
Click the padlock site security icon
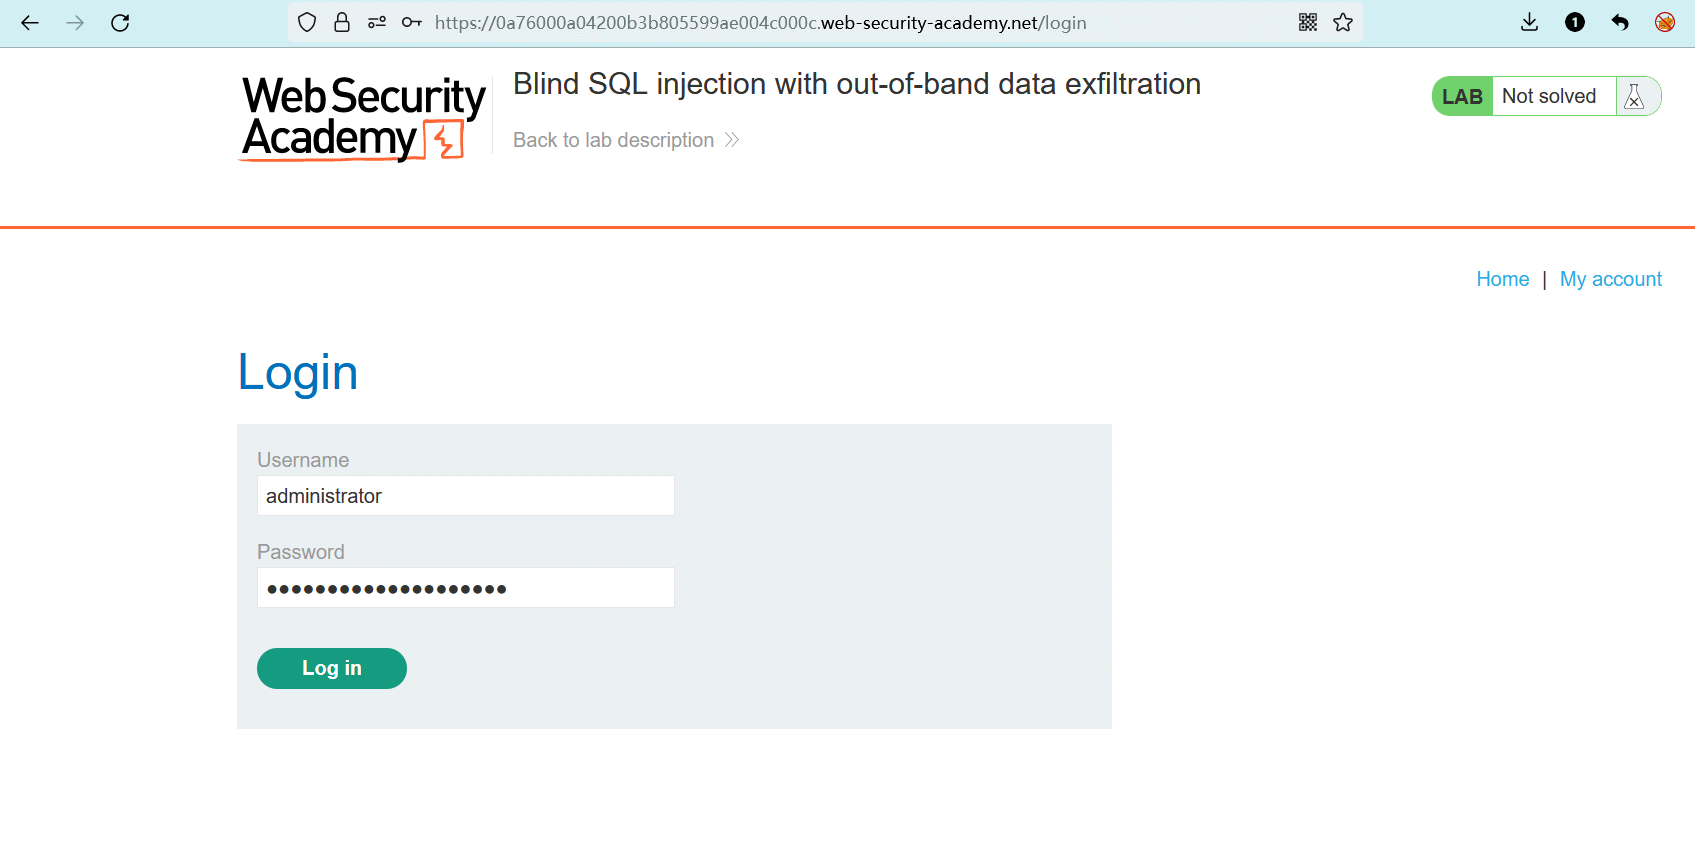(x=342, y=23)
